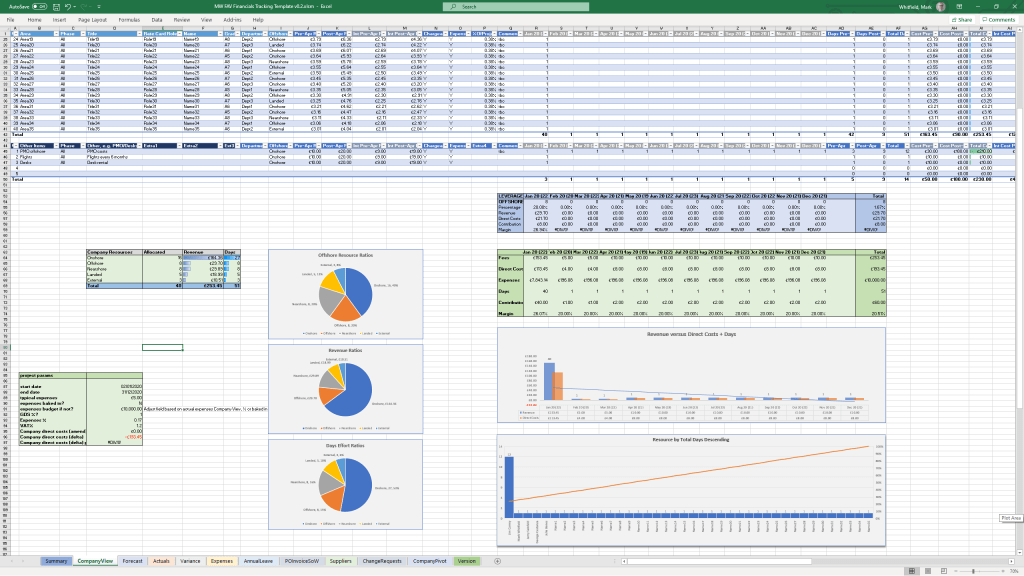Click the Save icon in Quick Access Toolbar
This screenshot has width=1024, height=576.
56,6
